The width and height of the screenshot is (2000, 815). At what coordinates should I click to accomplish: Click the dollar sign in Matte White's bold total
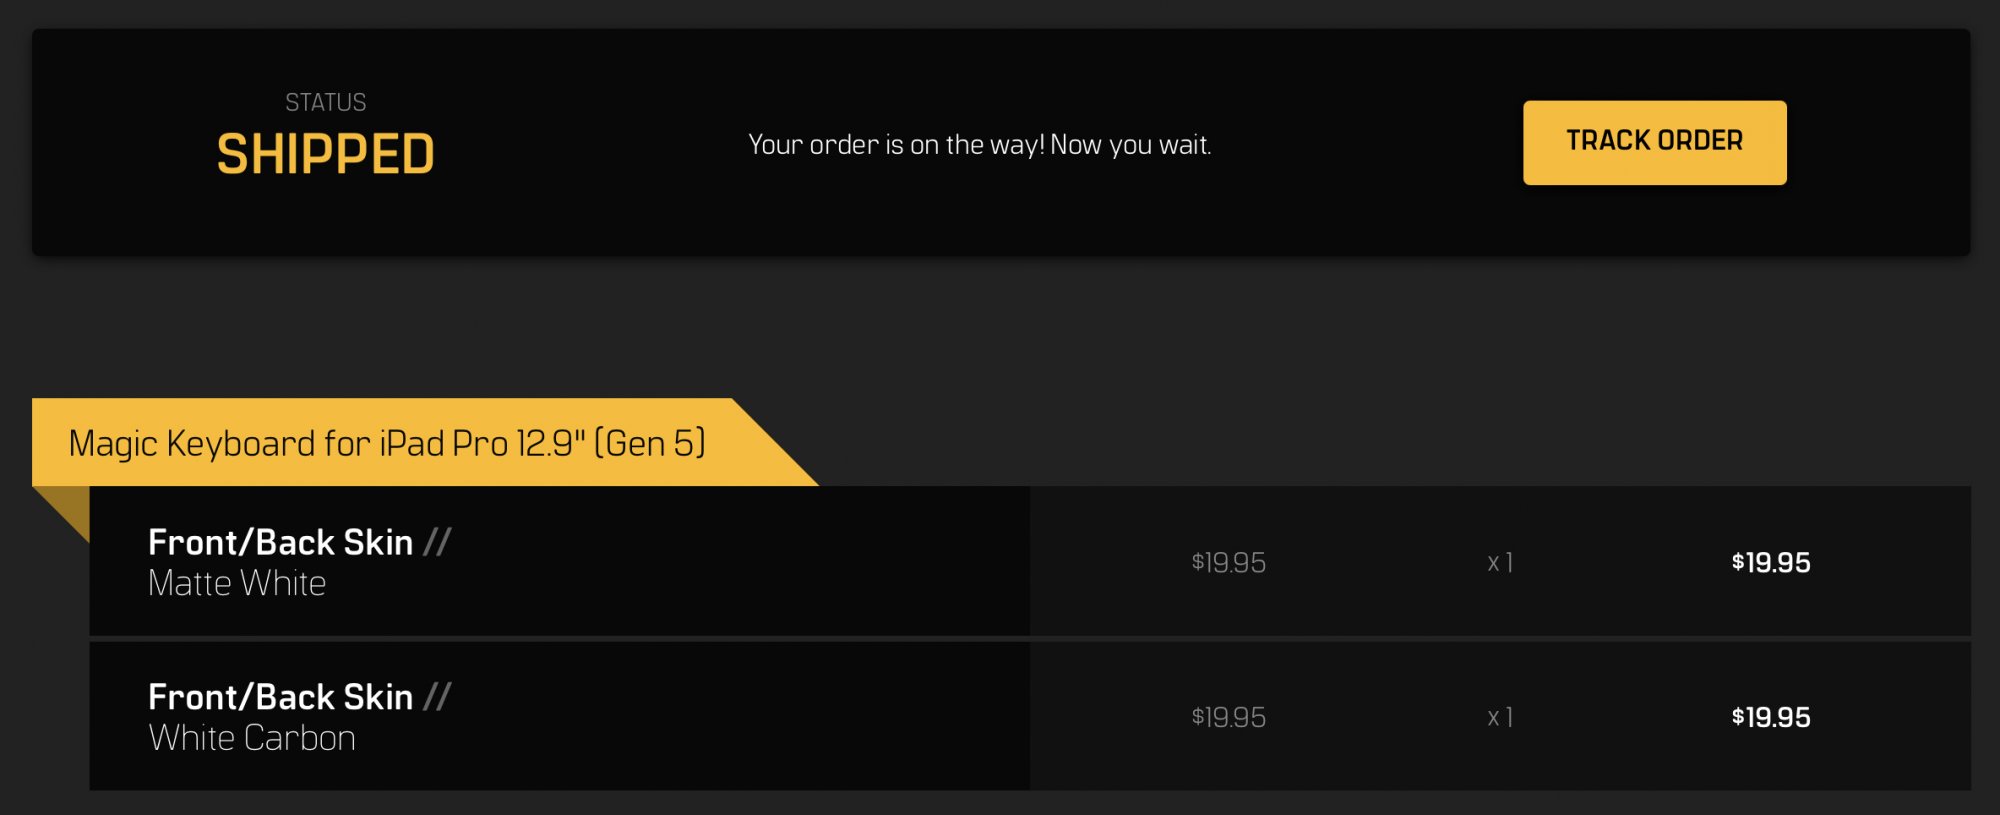point(1738,562)
